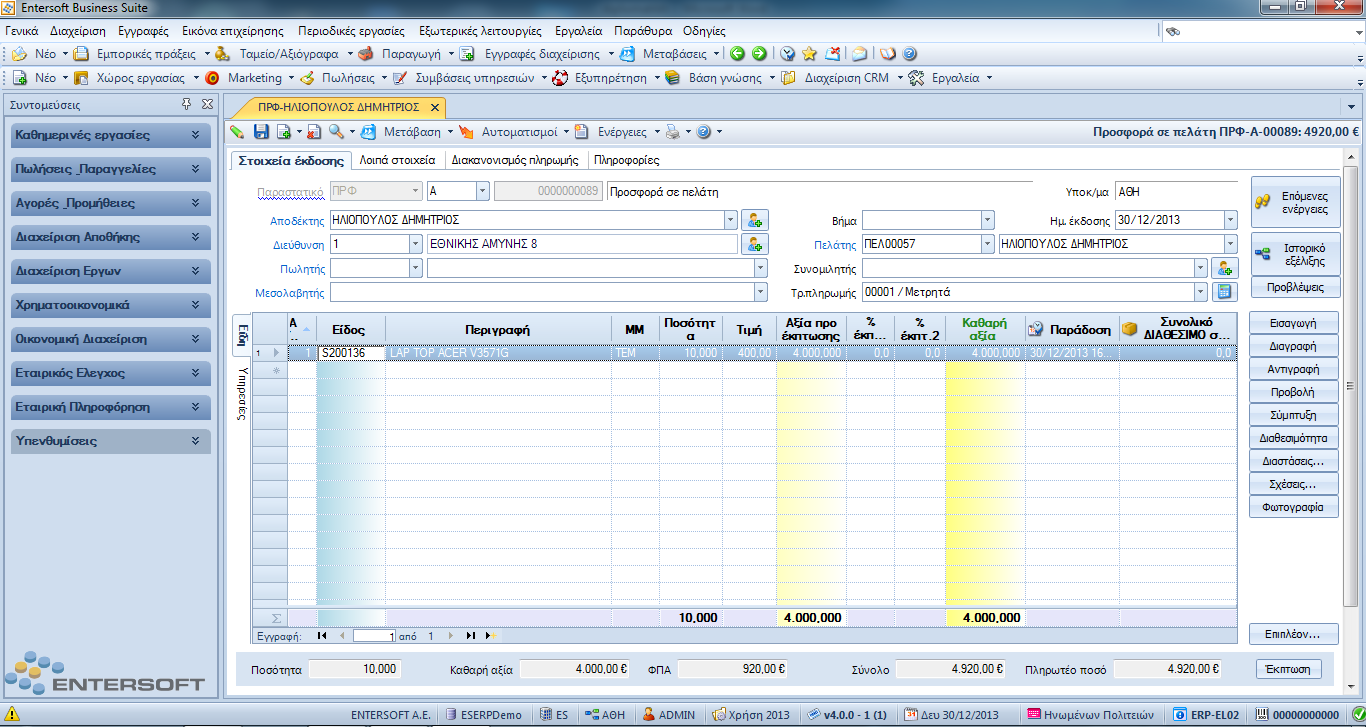Image resolution: width=1368 pixels, height=727 pixels.
Task: Open the Παράθυρα menu
Action: pyautogui.click(x=643, y=31)
